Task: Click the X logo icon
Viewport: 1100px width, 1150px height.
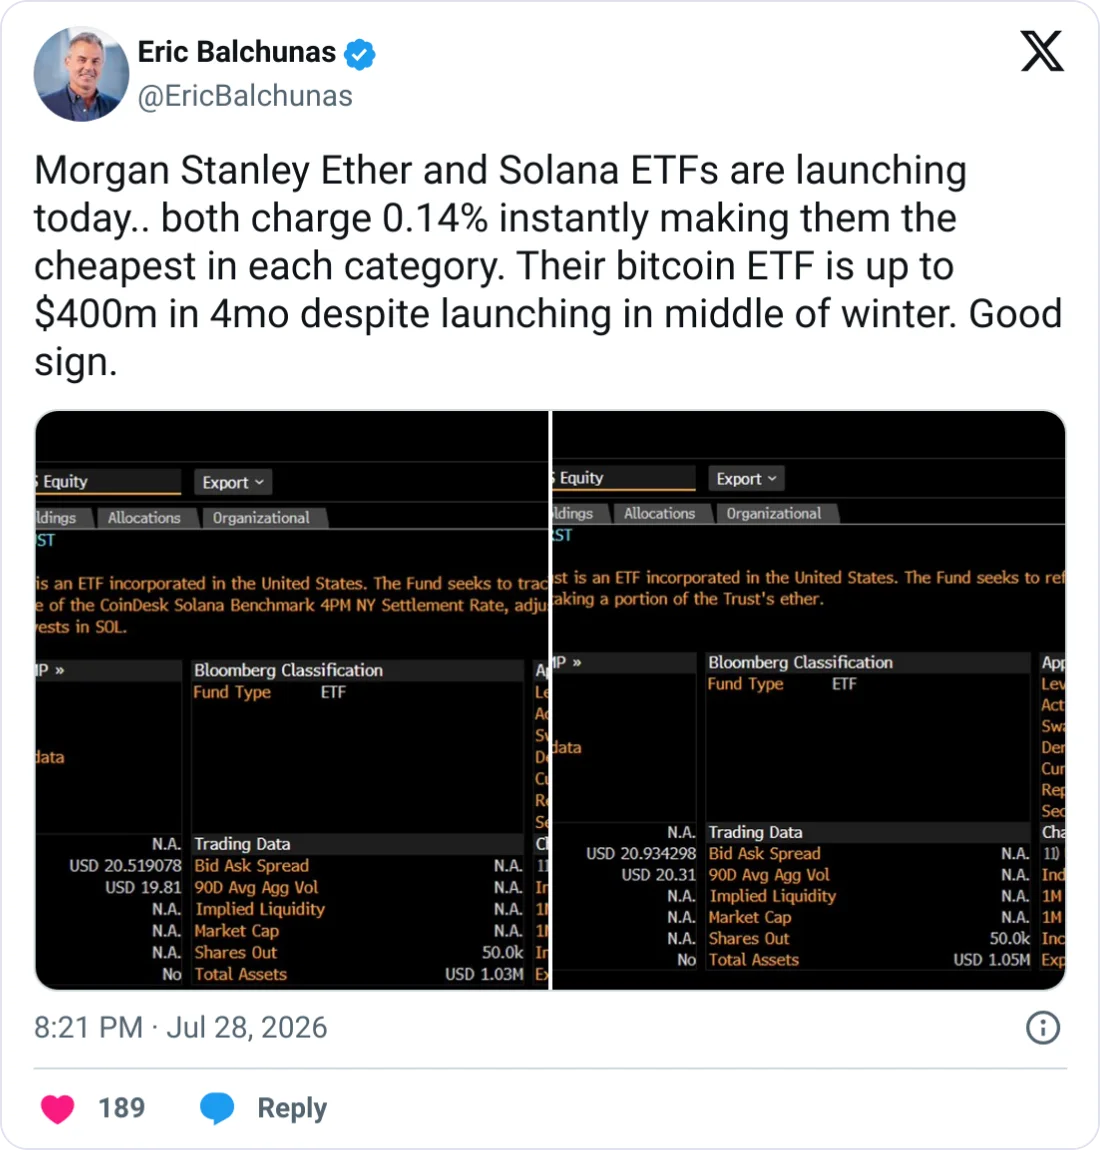Action: click(1042, 51)
